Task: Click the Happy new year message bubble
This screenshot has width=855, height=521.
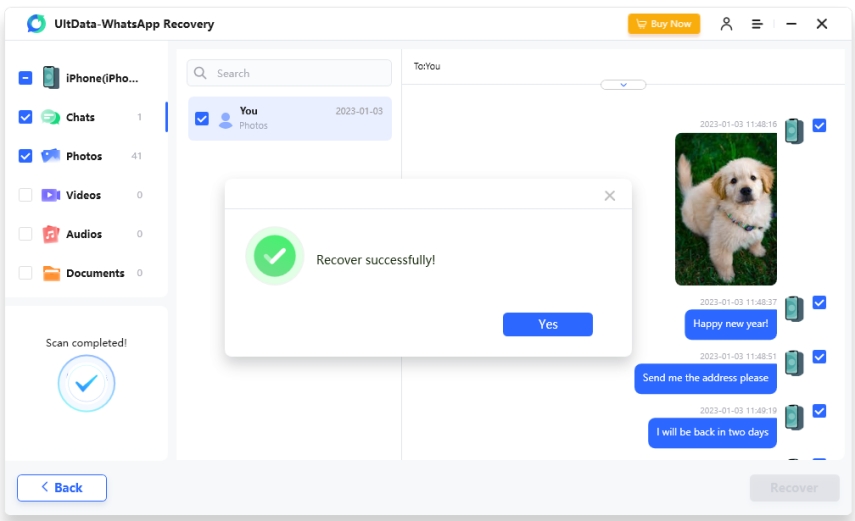Action: pos(731,324)
